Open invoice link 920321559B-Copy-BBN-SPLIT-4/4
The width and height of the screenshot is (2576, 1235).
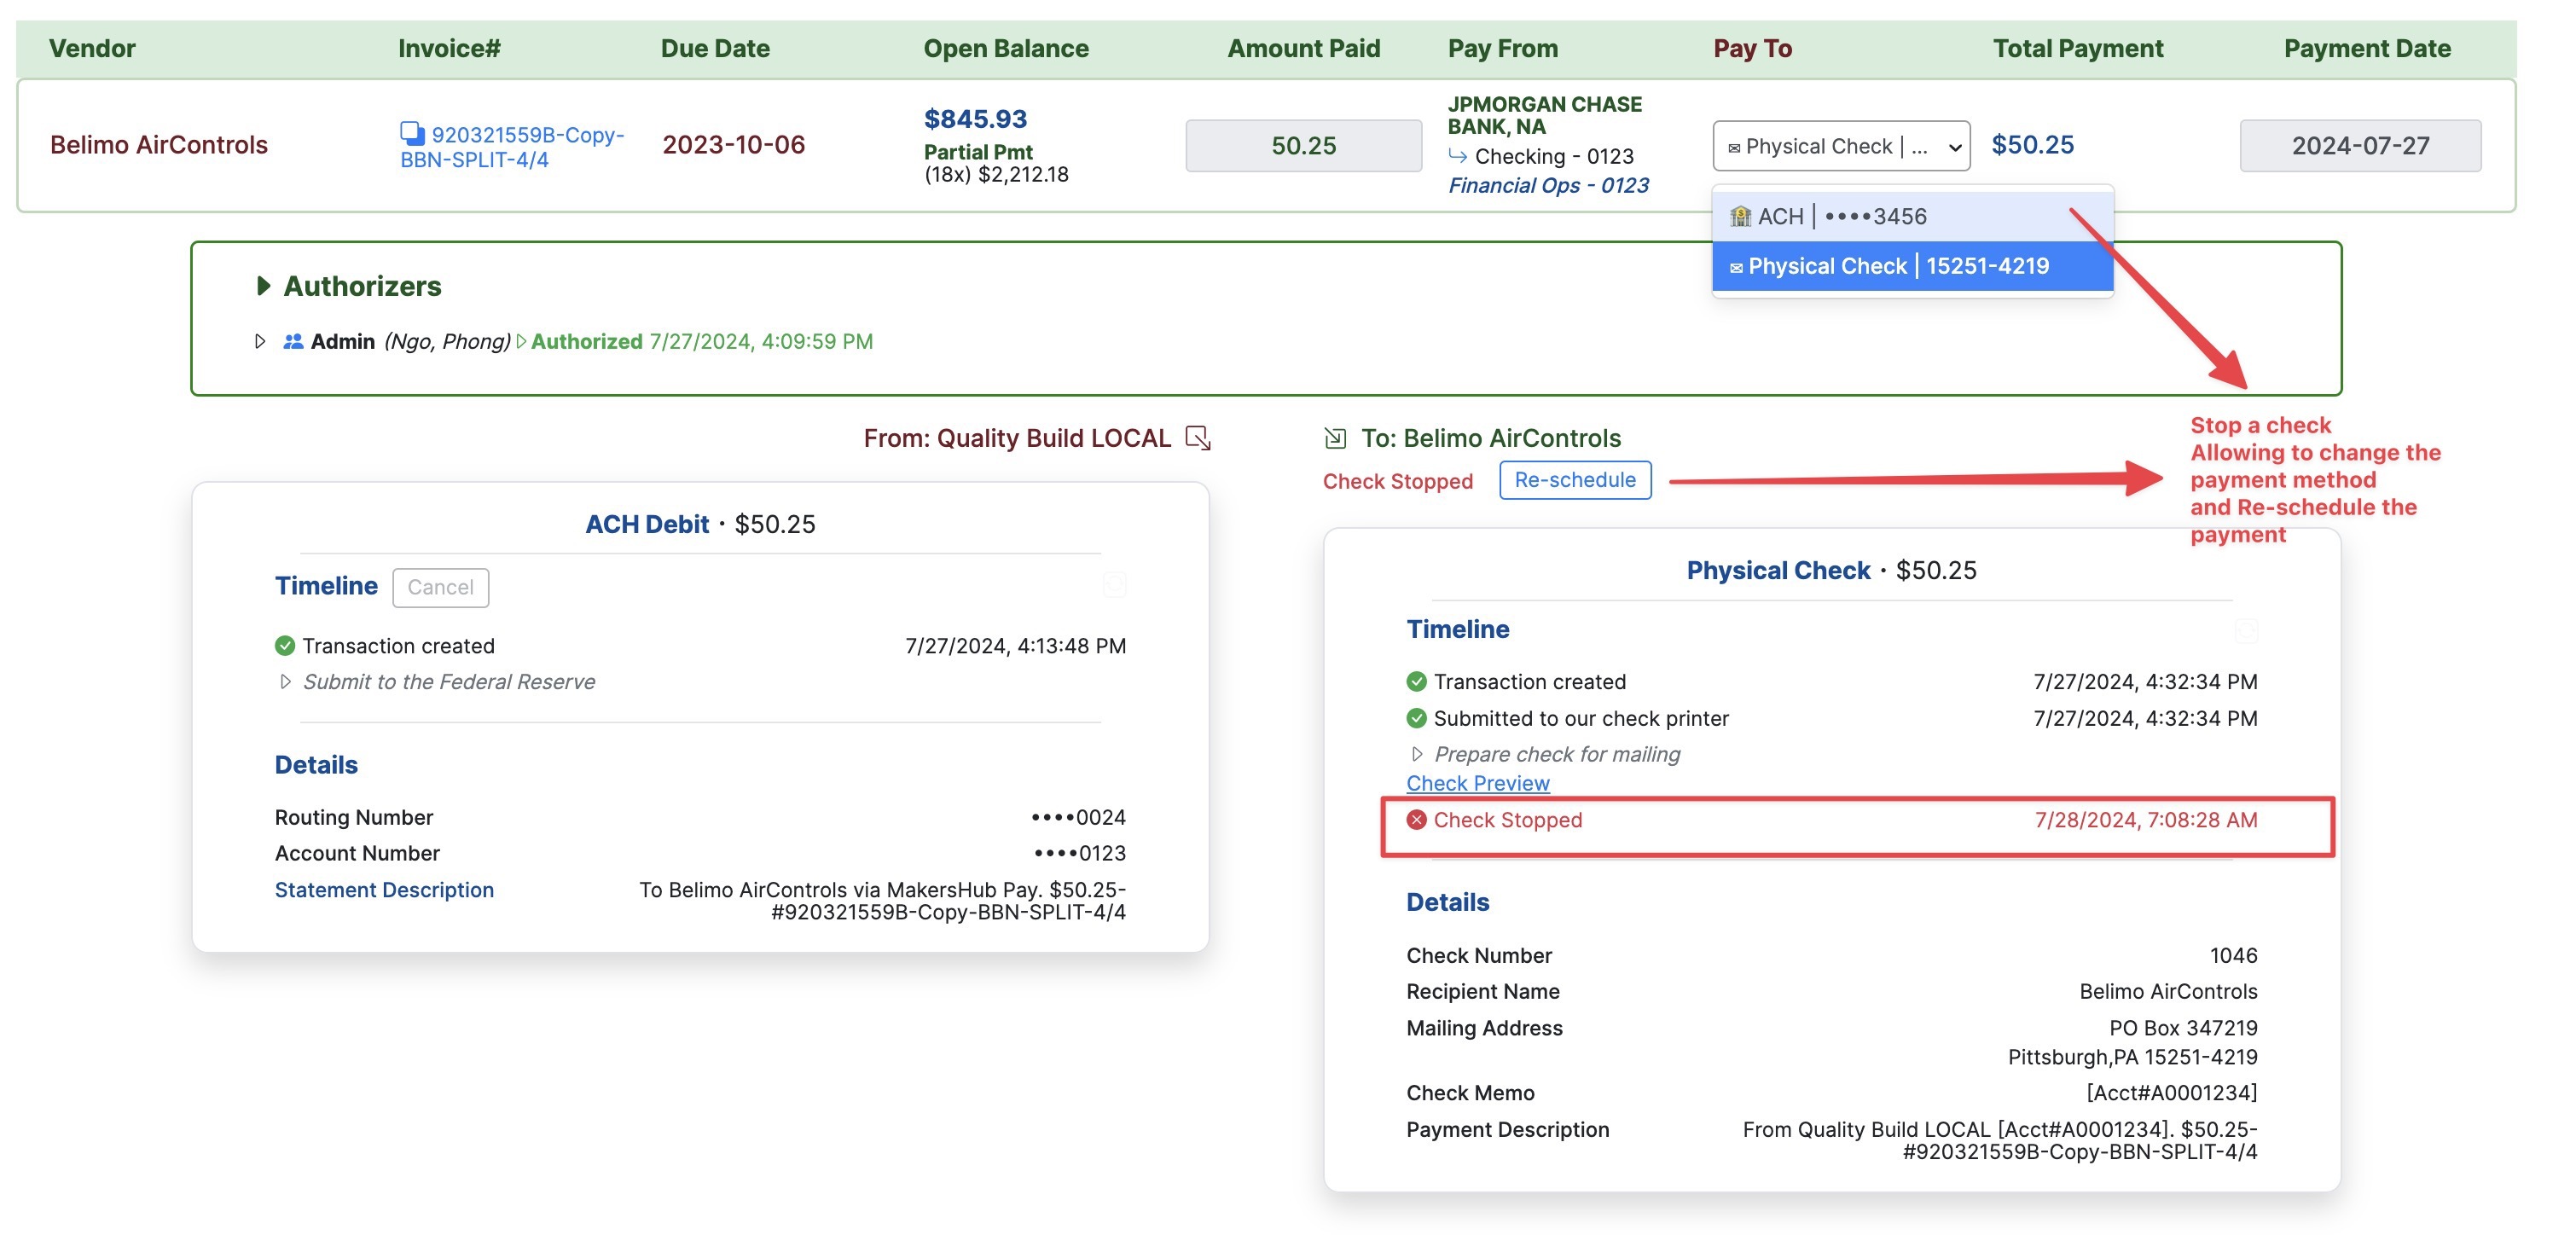(x=512, y=147)
